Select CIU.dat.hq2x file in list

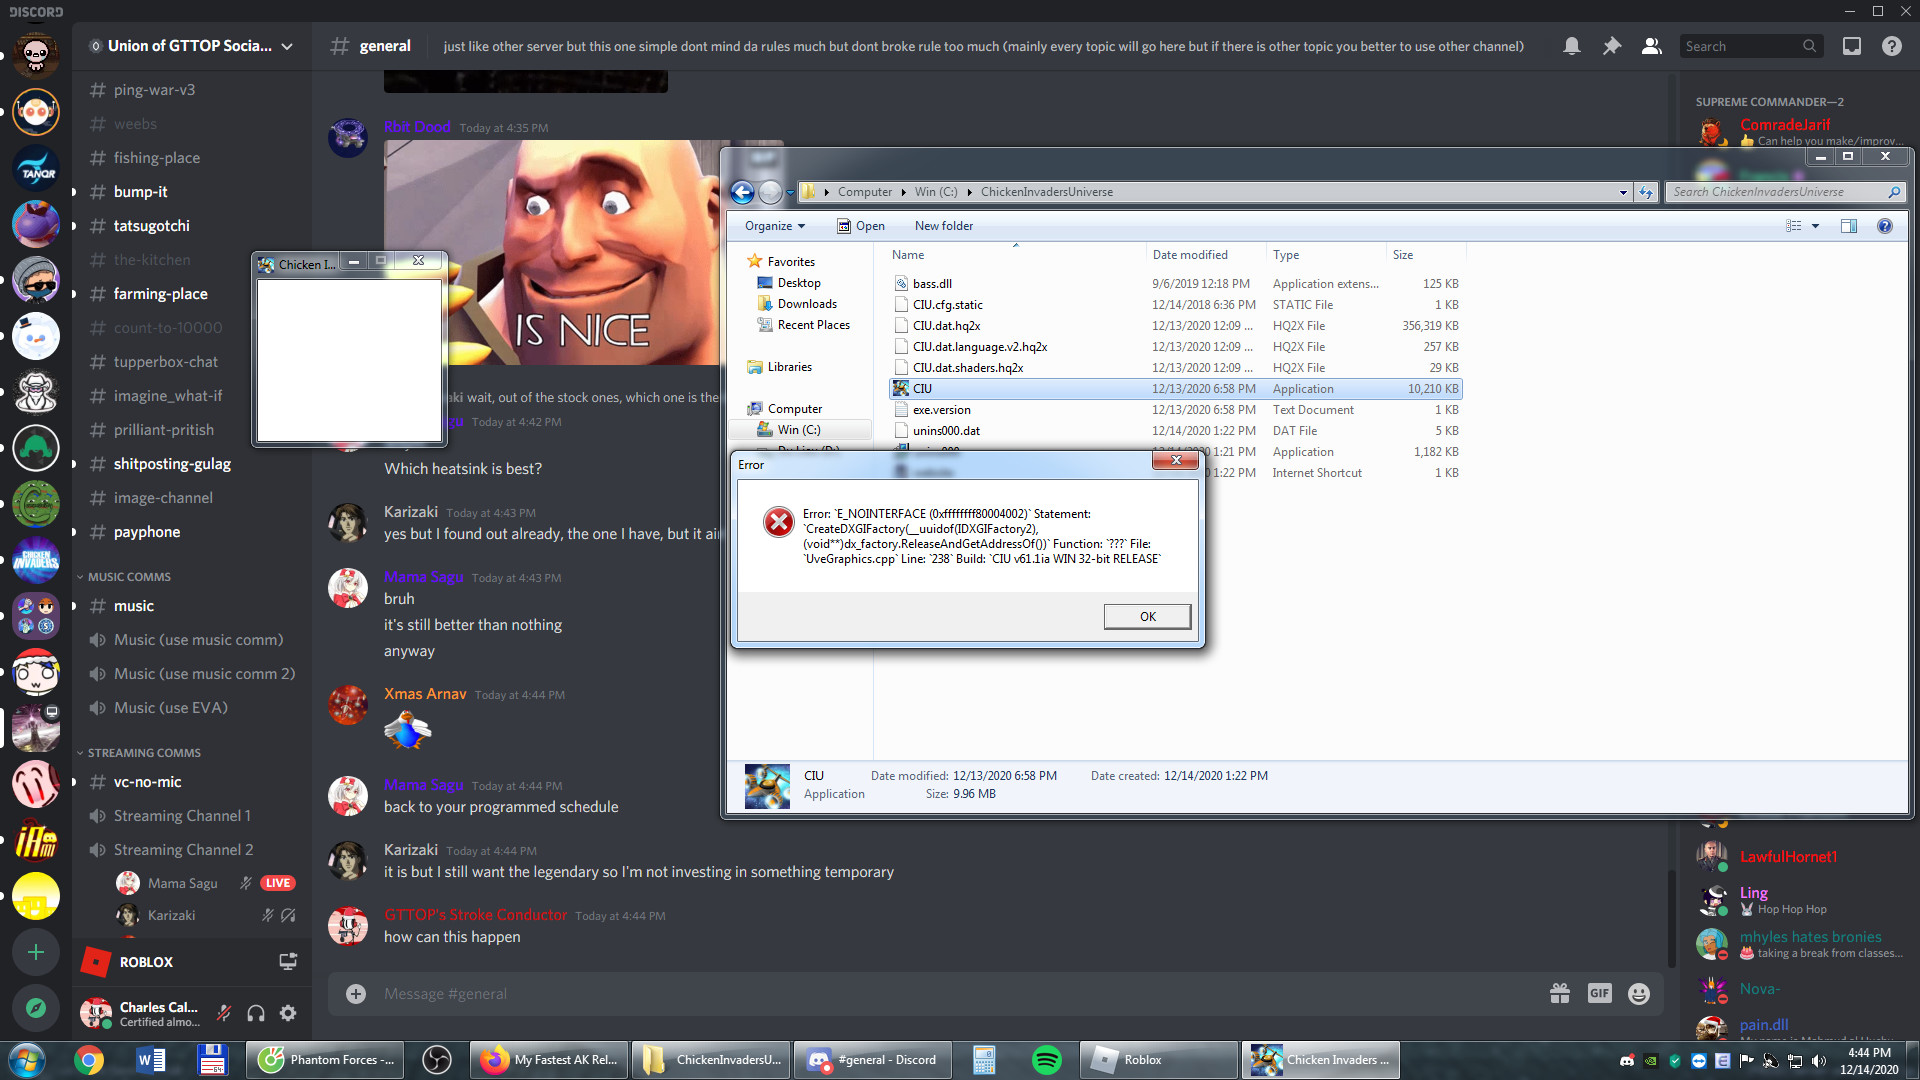tap(946, 326)
